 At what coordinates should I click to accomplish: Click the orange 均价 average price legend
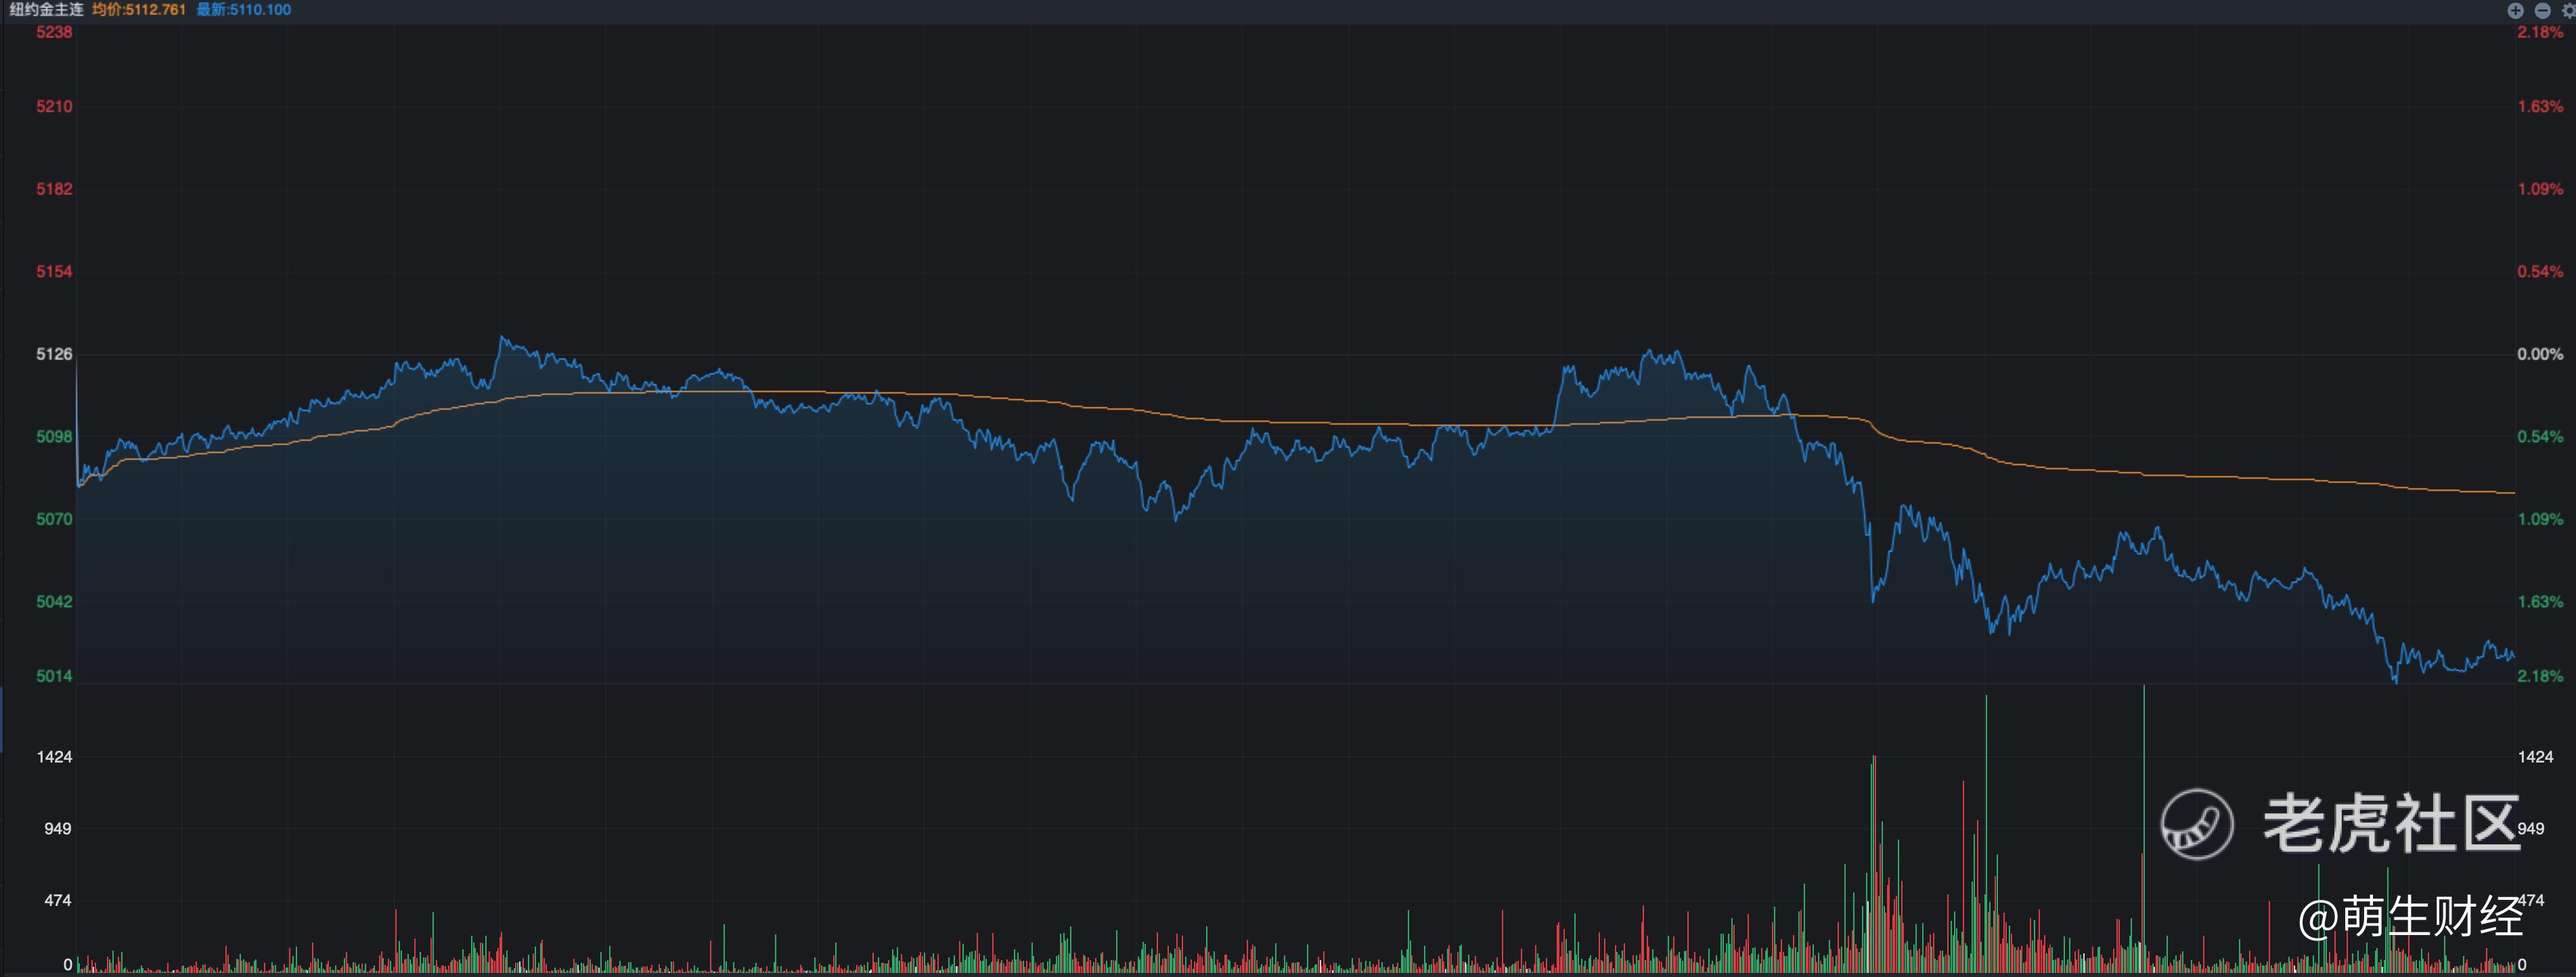coord(138,10)
